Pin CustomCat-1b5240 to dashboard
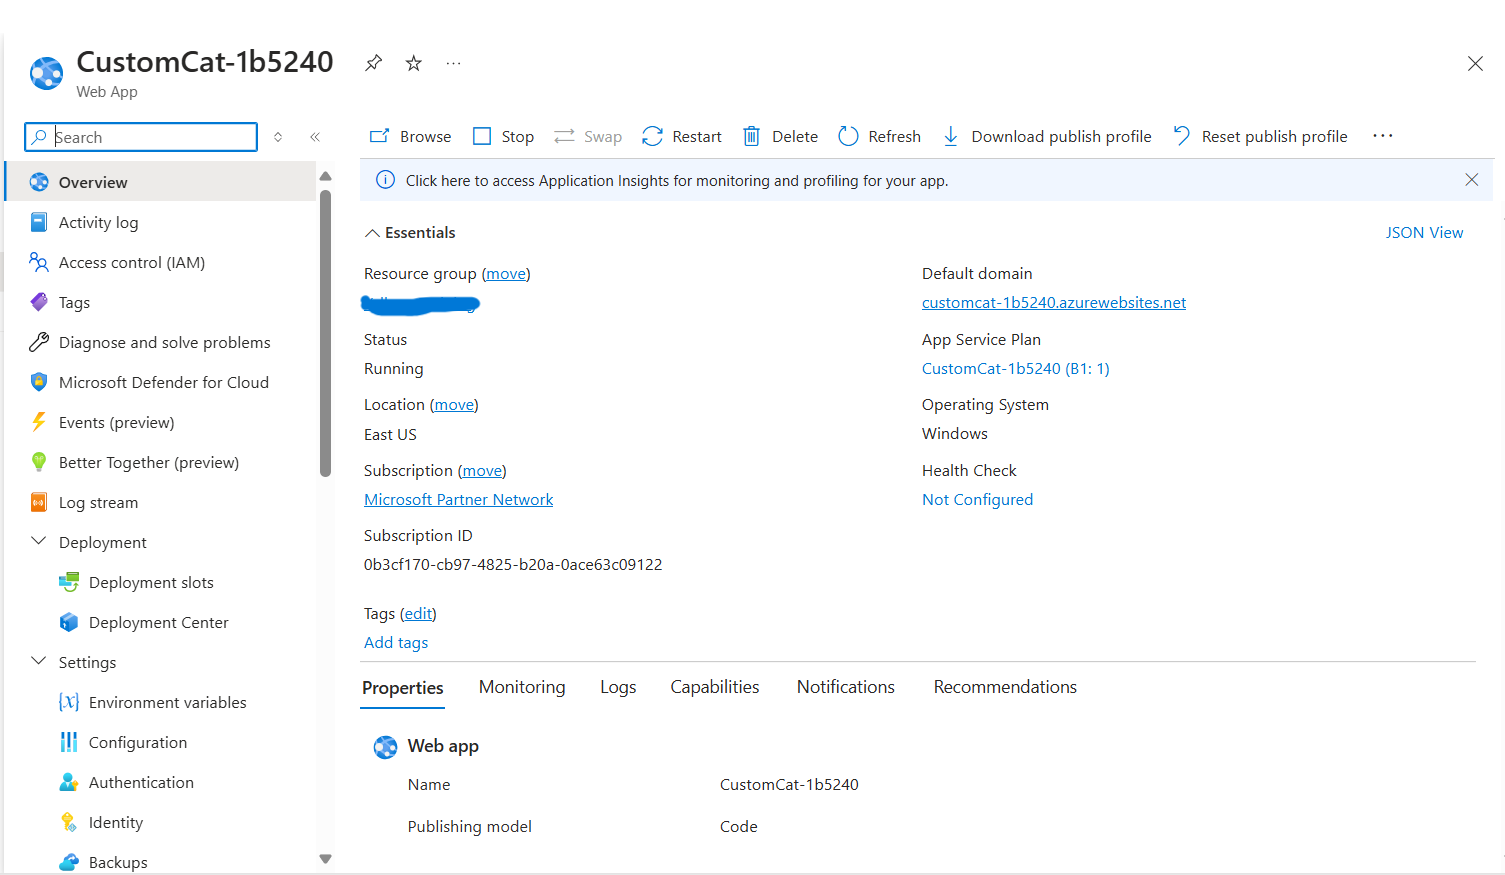This screenshot has width=1505, height=875. pyautogui.click(x=373, y=63)
